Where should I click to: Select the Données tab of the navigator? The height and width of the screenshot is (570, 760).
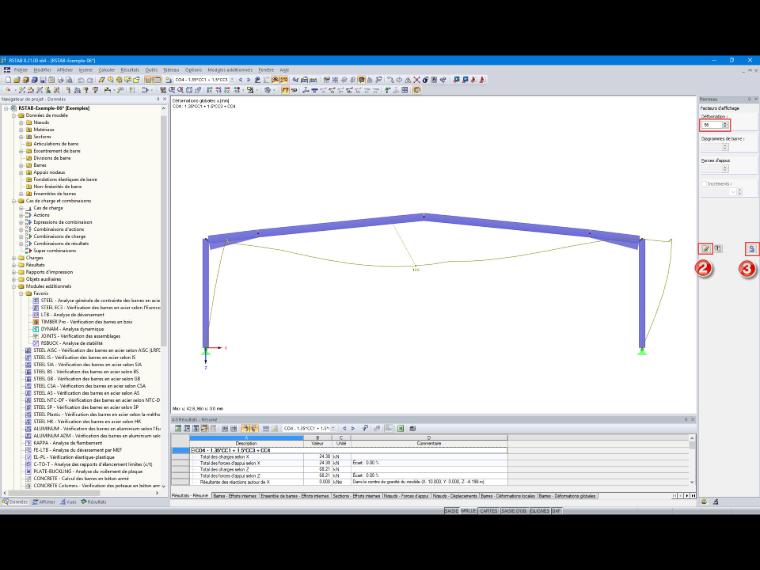point(16,502)
